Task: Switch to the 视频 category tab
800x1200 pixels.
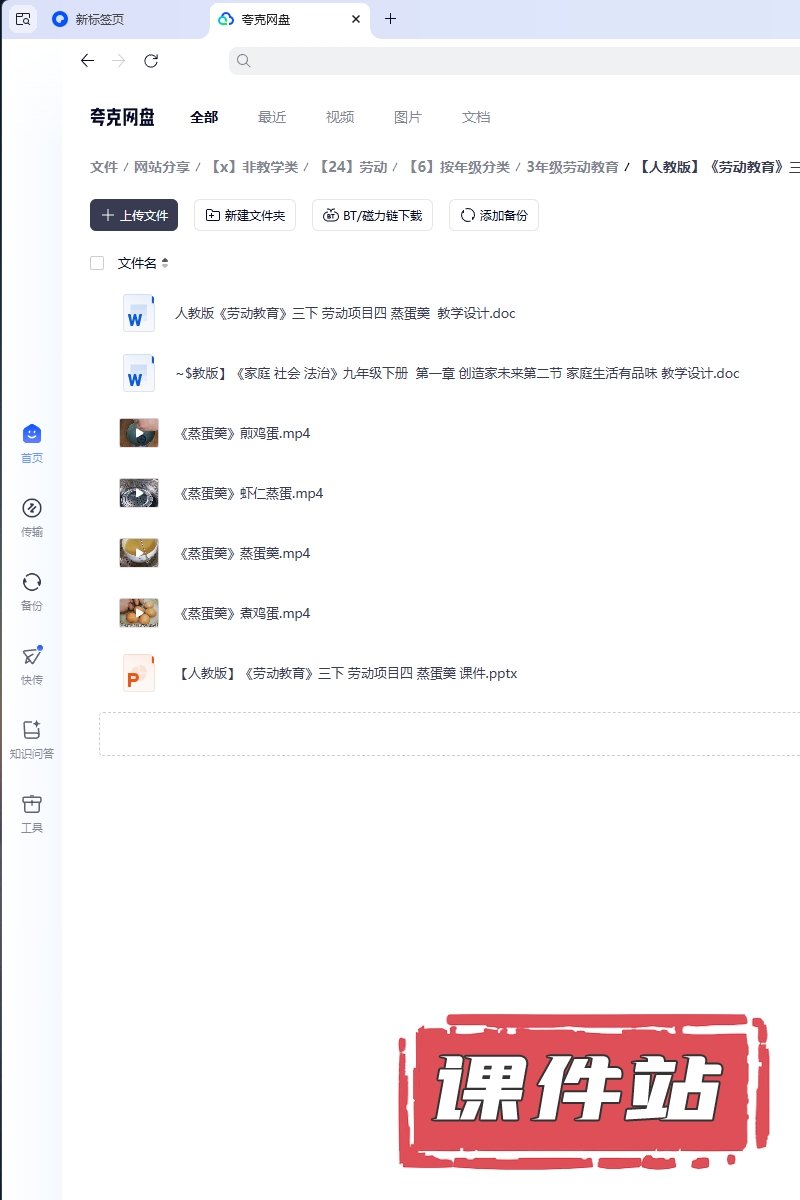Action: coord(340,117)
